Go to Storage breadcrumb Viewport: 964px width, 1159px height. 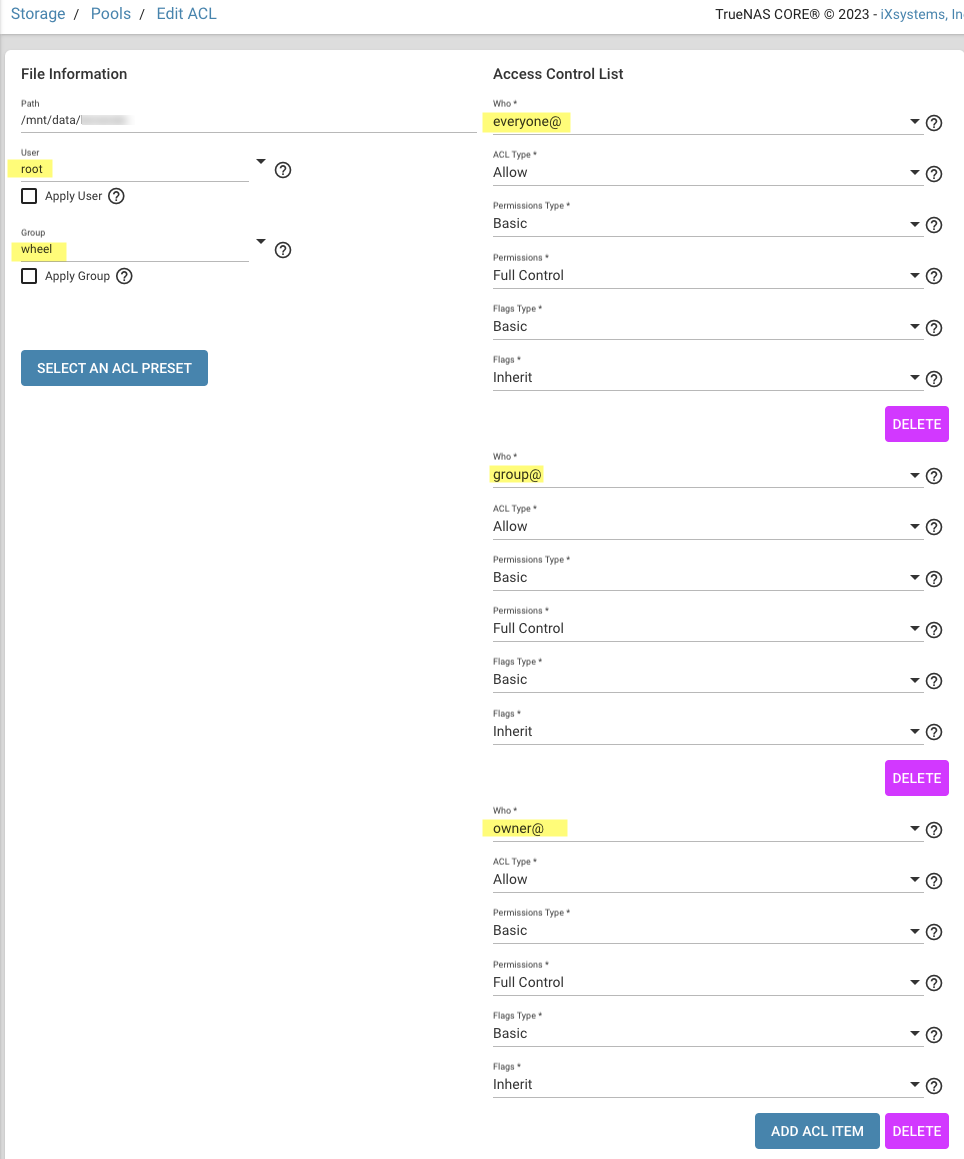click(38, 14)
